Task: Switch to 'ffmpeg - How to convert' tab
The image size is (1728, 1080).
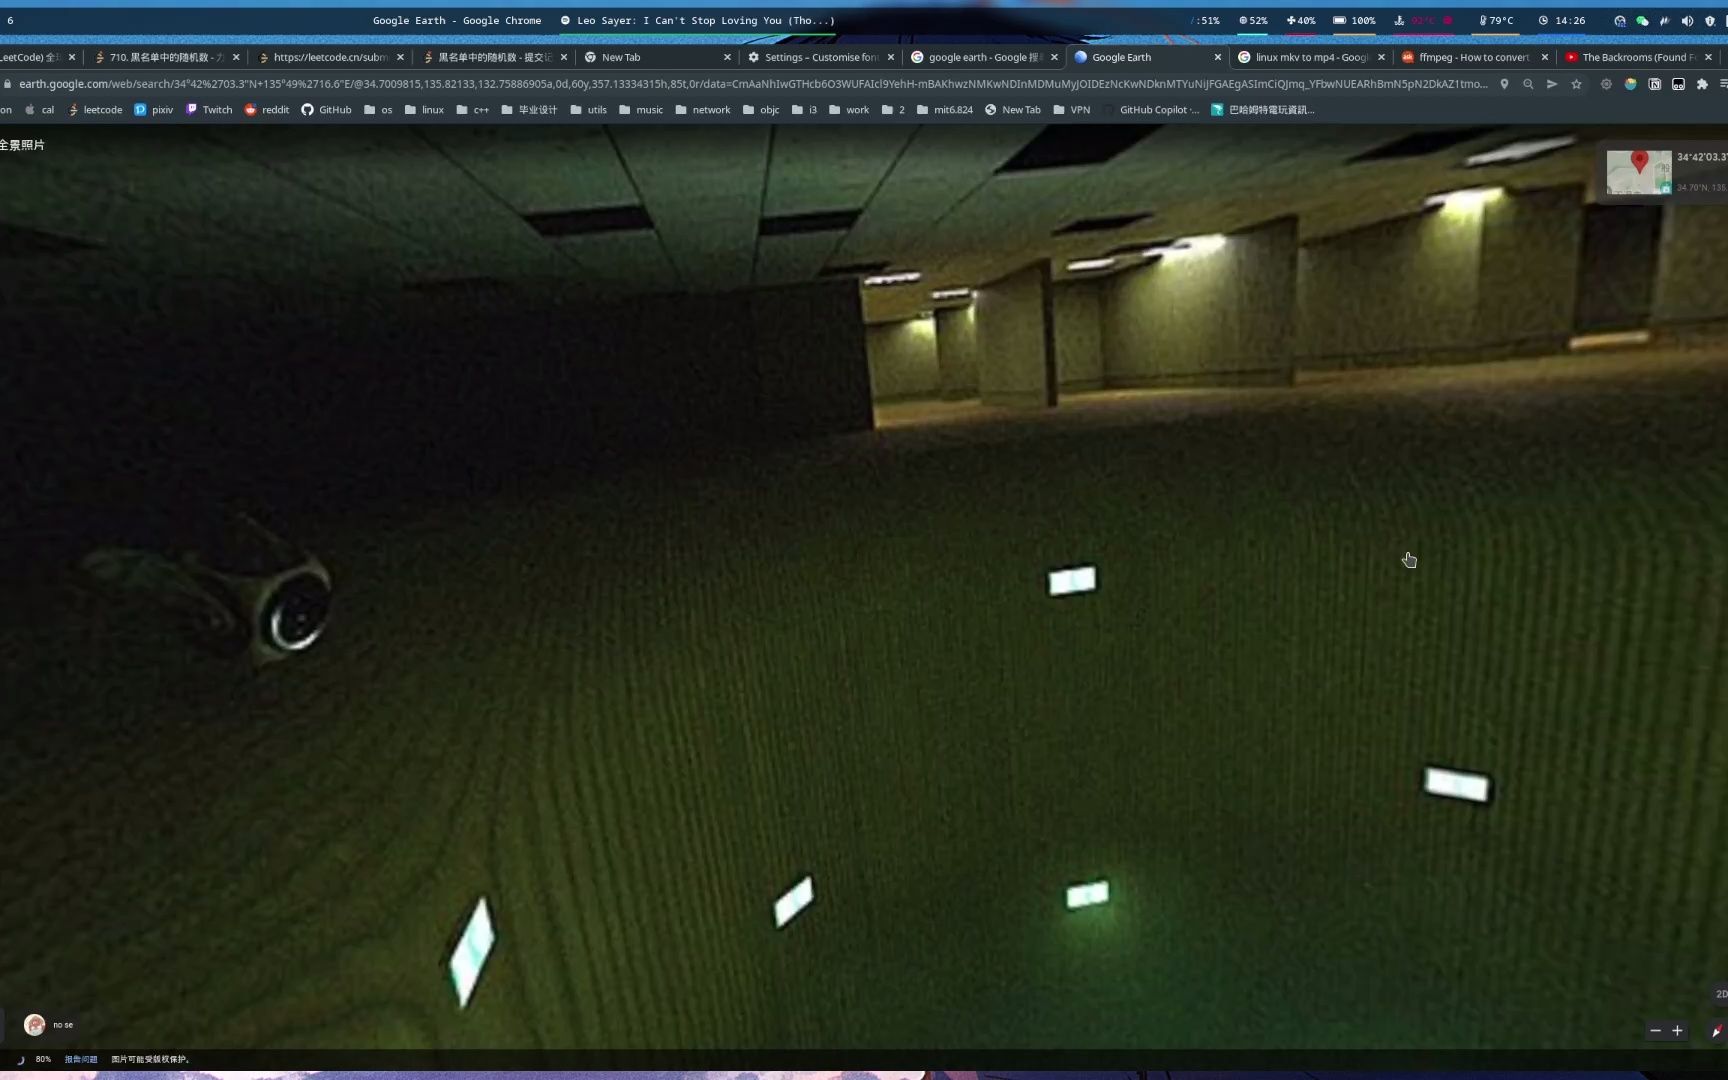Action: (x=1475, y=57)
